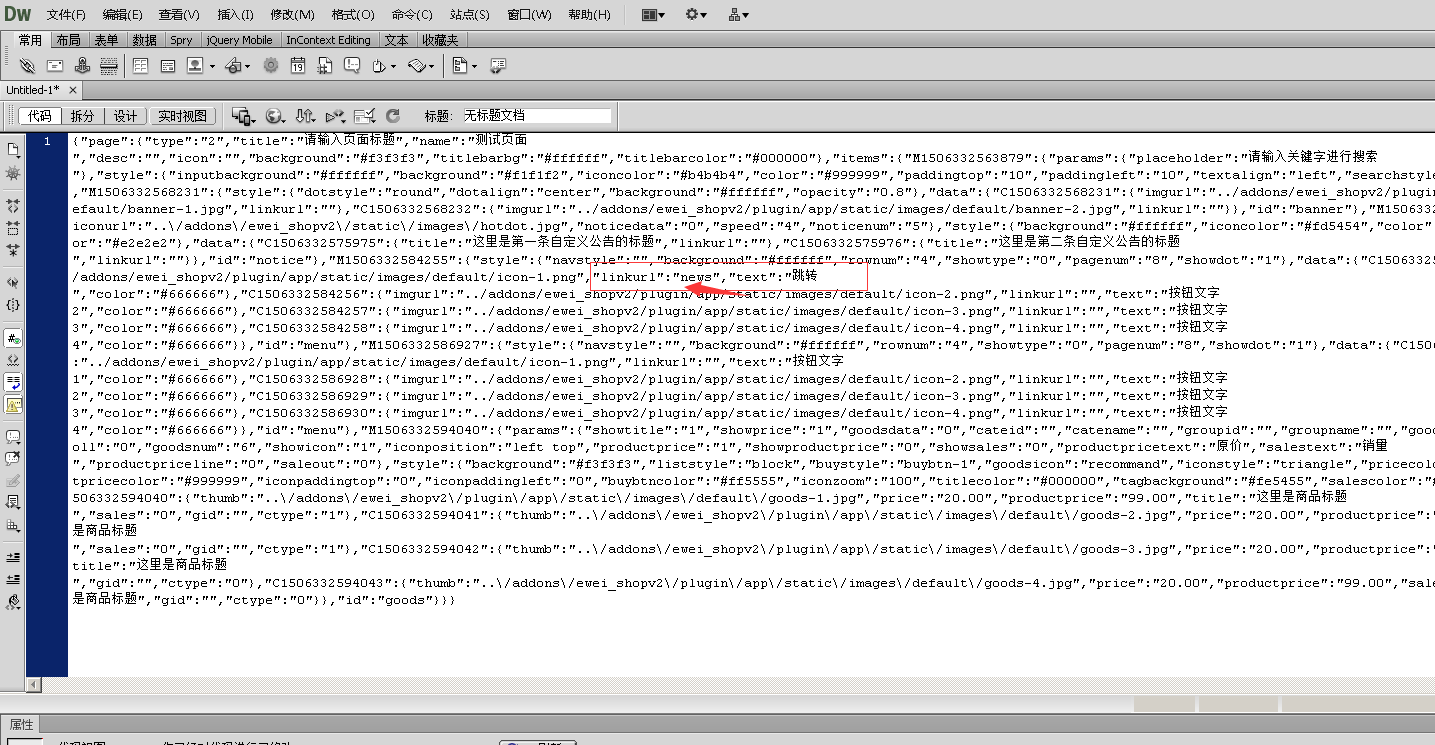The image size is (1435, 745).
Task: Open the workspace layout dropdown
Action: tap(654, 15)
